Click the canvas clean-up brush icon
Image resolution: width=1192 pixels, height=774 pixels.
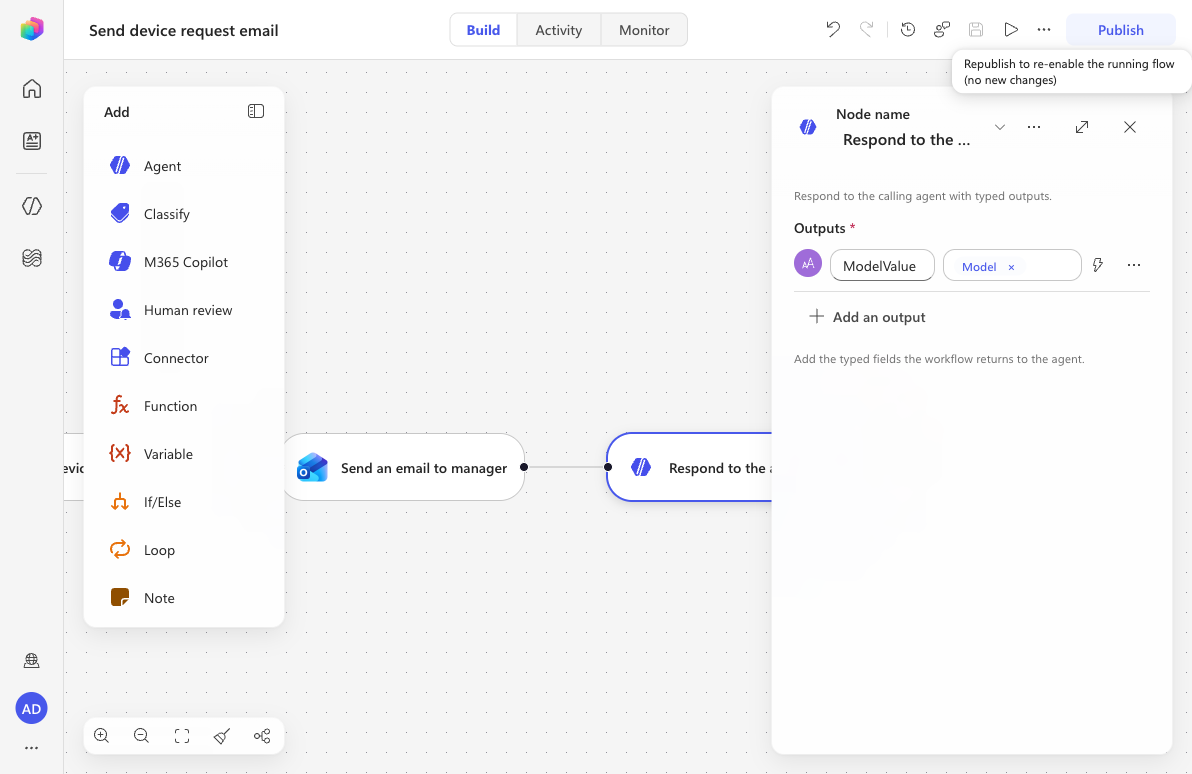click(x=222, y=735)
